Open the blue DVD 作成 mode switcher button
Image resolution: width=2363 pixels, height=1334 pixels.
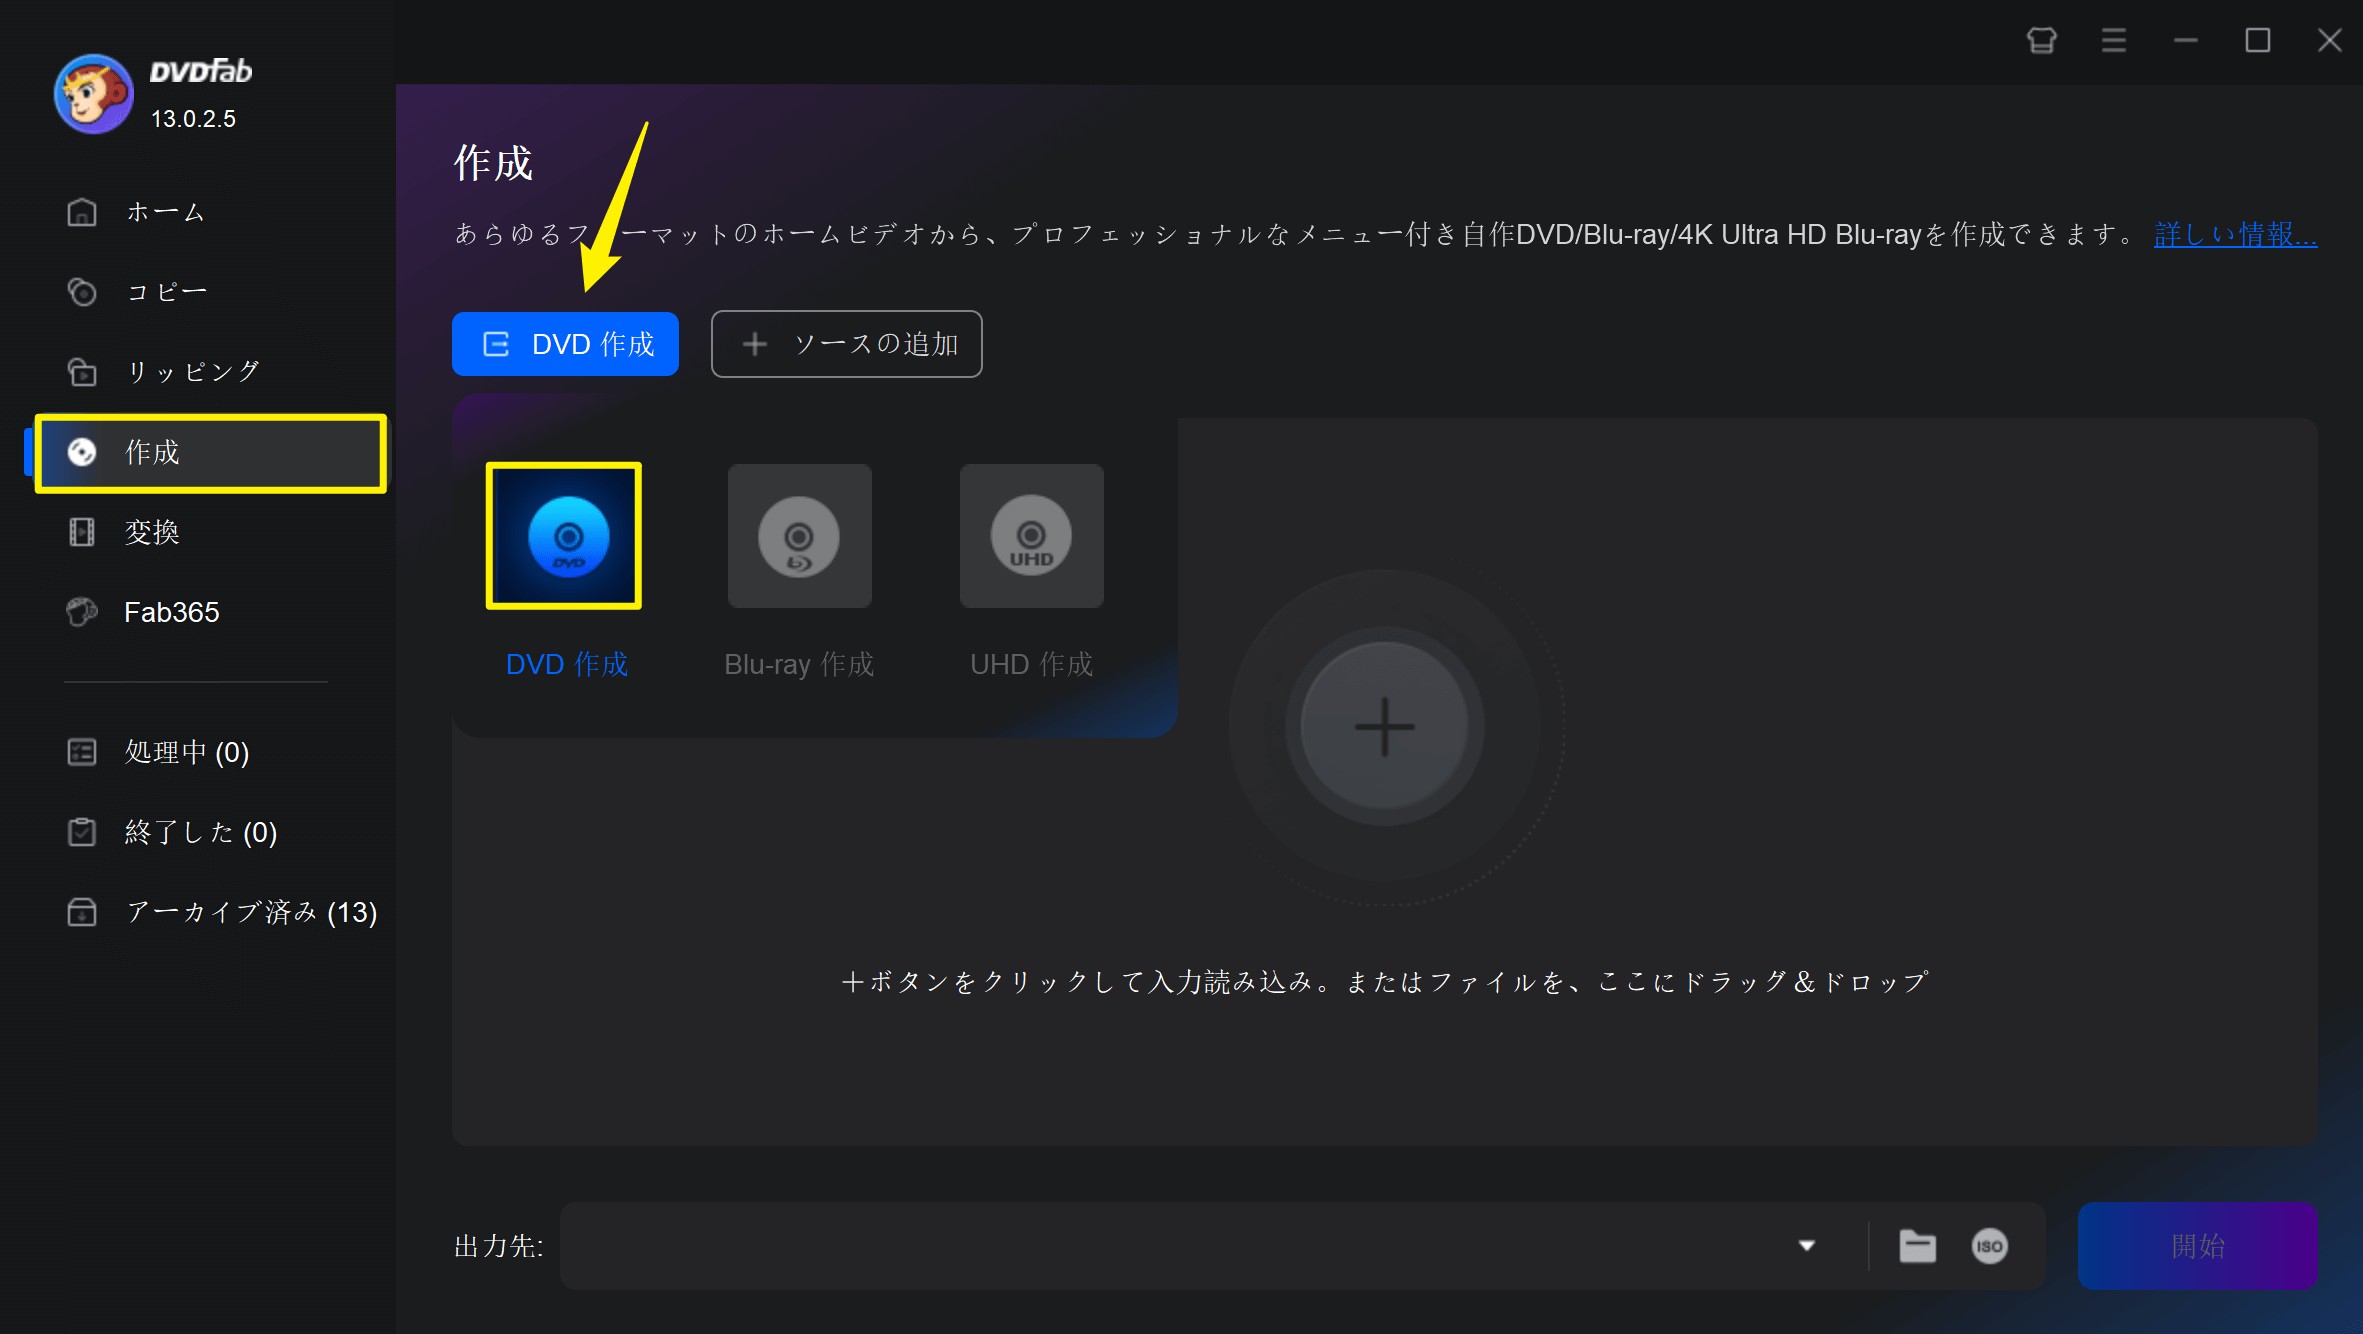tap(565, 344)
